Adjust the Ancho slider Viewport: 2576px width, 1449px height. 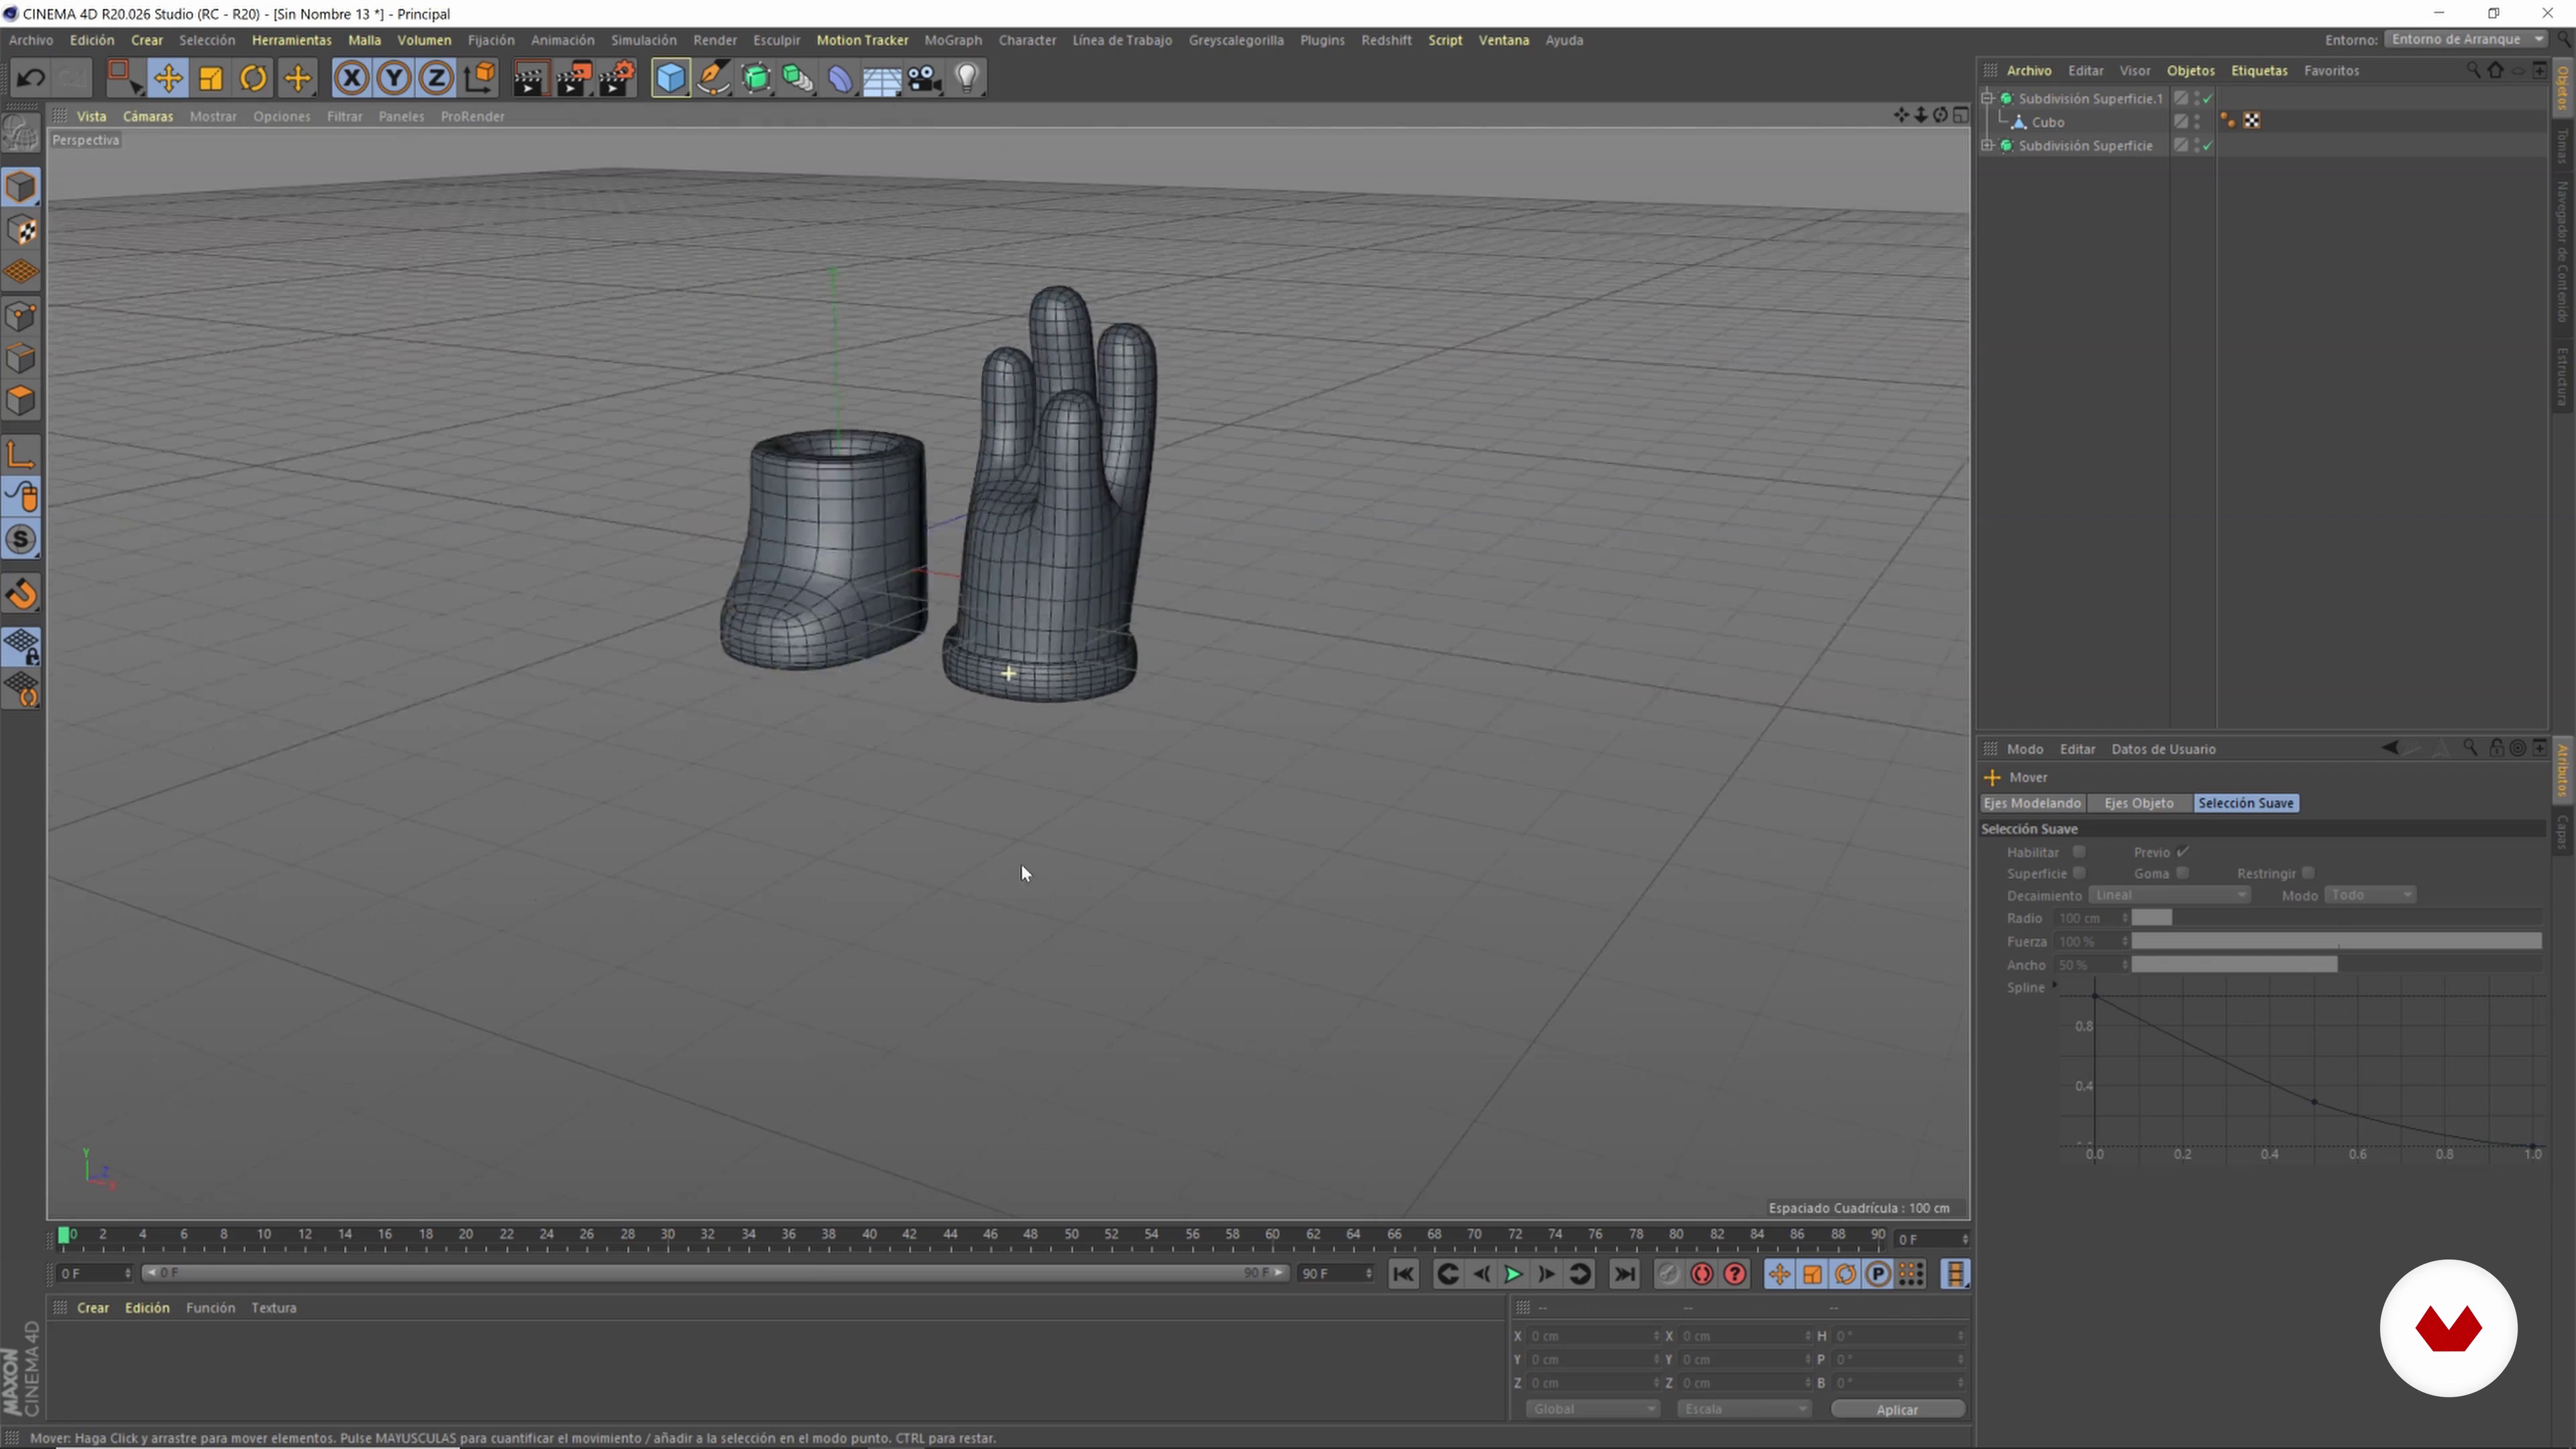(2337, 964)
